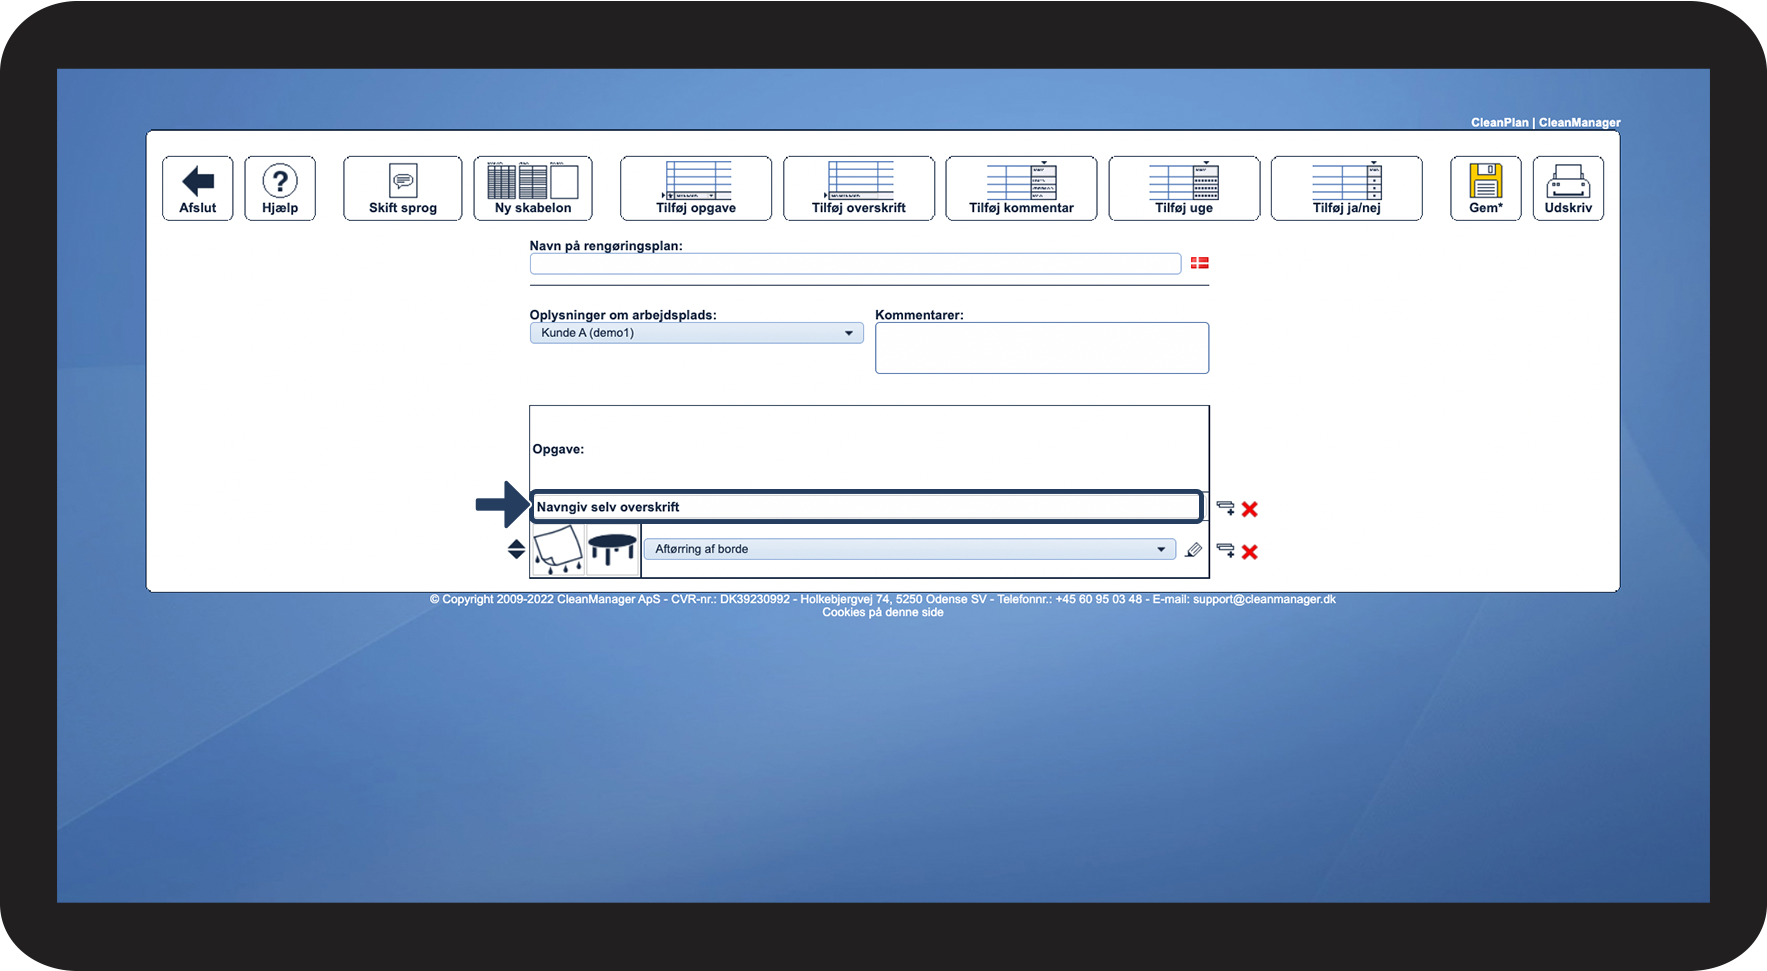Move the Aftørring af borde task down
Viewport: 1767px width, 971px height.
[516, 554]
